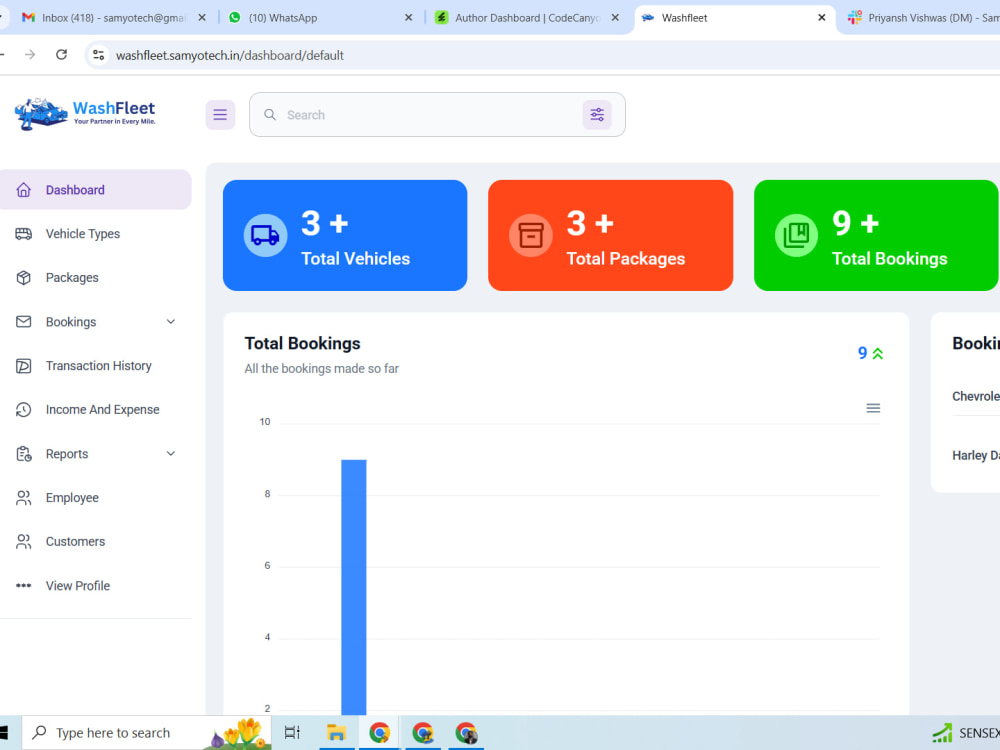
Task: Open Transaction History menu item
Action: [x=96, y=366]
